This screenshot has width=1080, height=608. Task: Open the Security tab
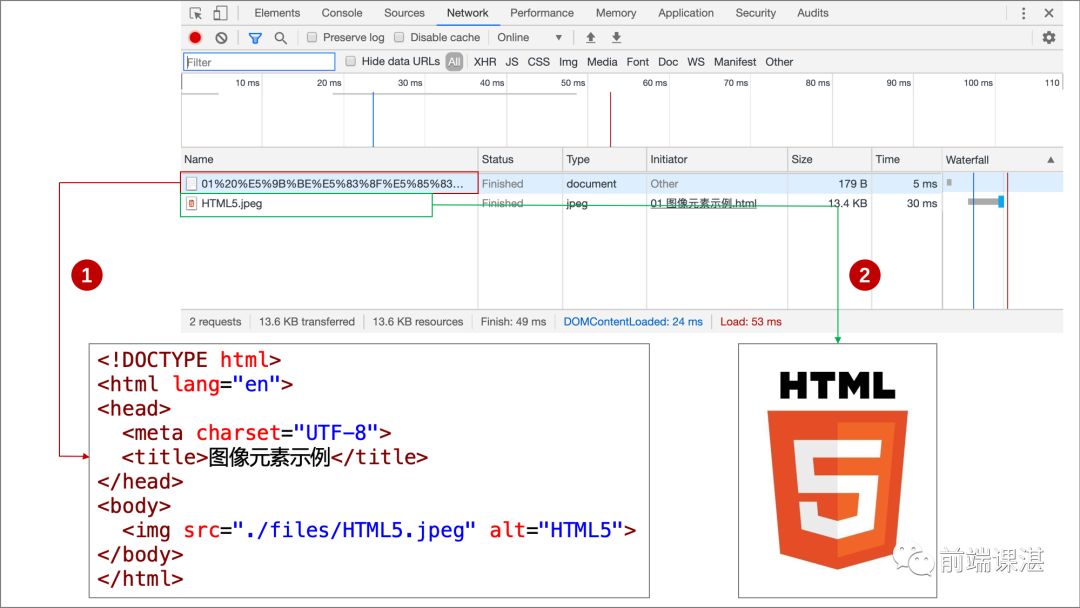(756, 13)
